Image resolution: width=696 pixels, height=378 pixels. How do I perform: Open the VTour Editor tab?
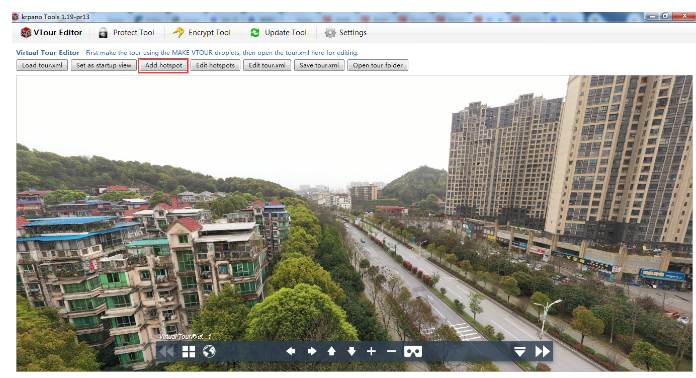coord(51,32)
